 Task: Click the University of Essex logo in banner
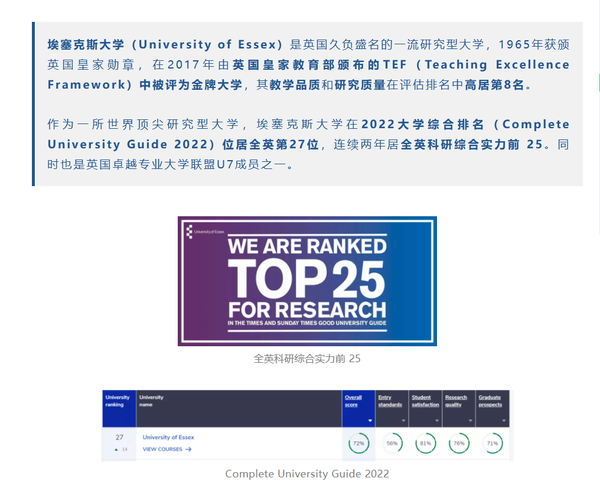205,232
